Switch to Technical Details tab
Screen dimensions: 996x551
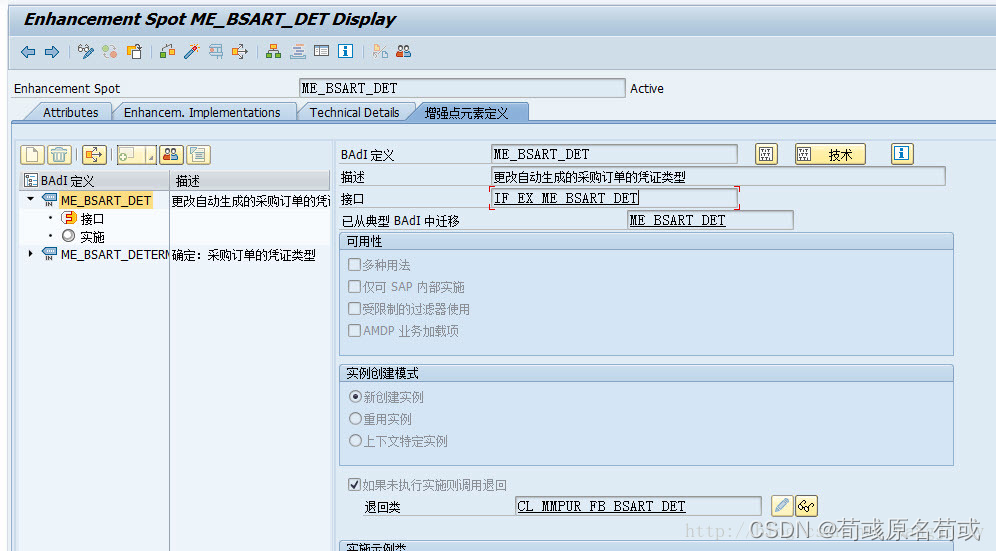[x=354, y=112]
